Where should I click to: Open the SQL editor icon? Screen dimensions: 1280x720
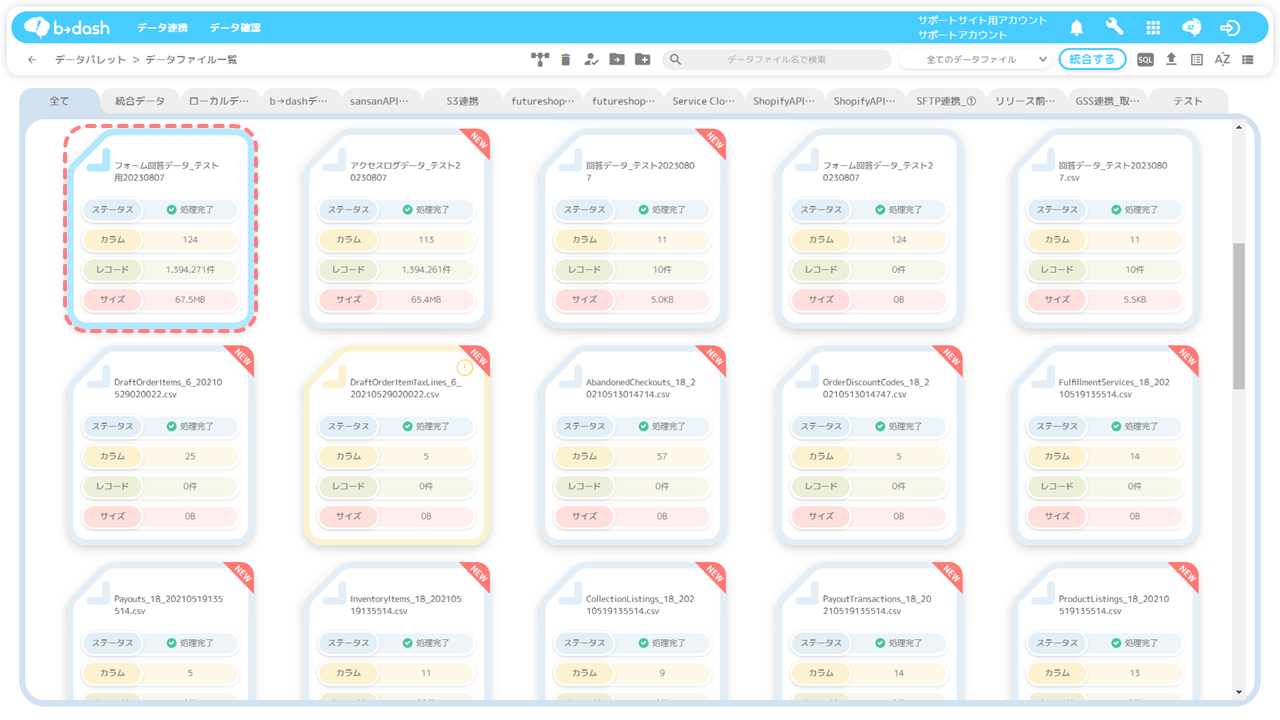[1146, 60]
